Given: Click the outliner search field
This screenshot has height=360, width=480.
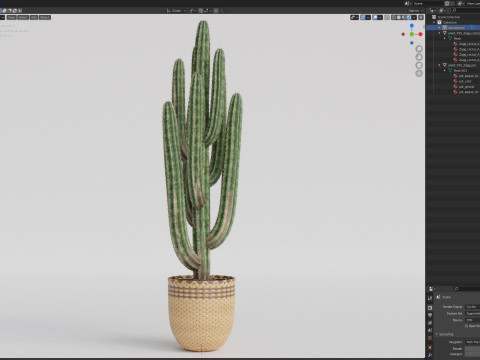Looking at the screenshot, I should (466, 11).
